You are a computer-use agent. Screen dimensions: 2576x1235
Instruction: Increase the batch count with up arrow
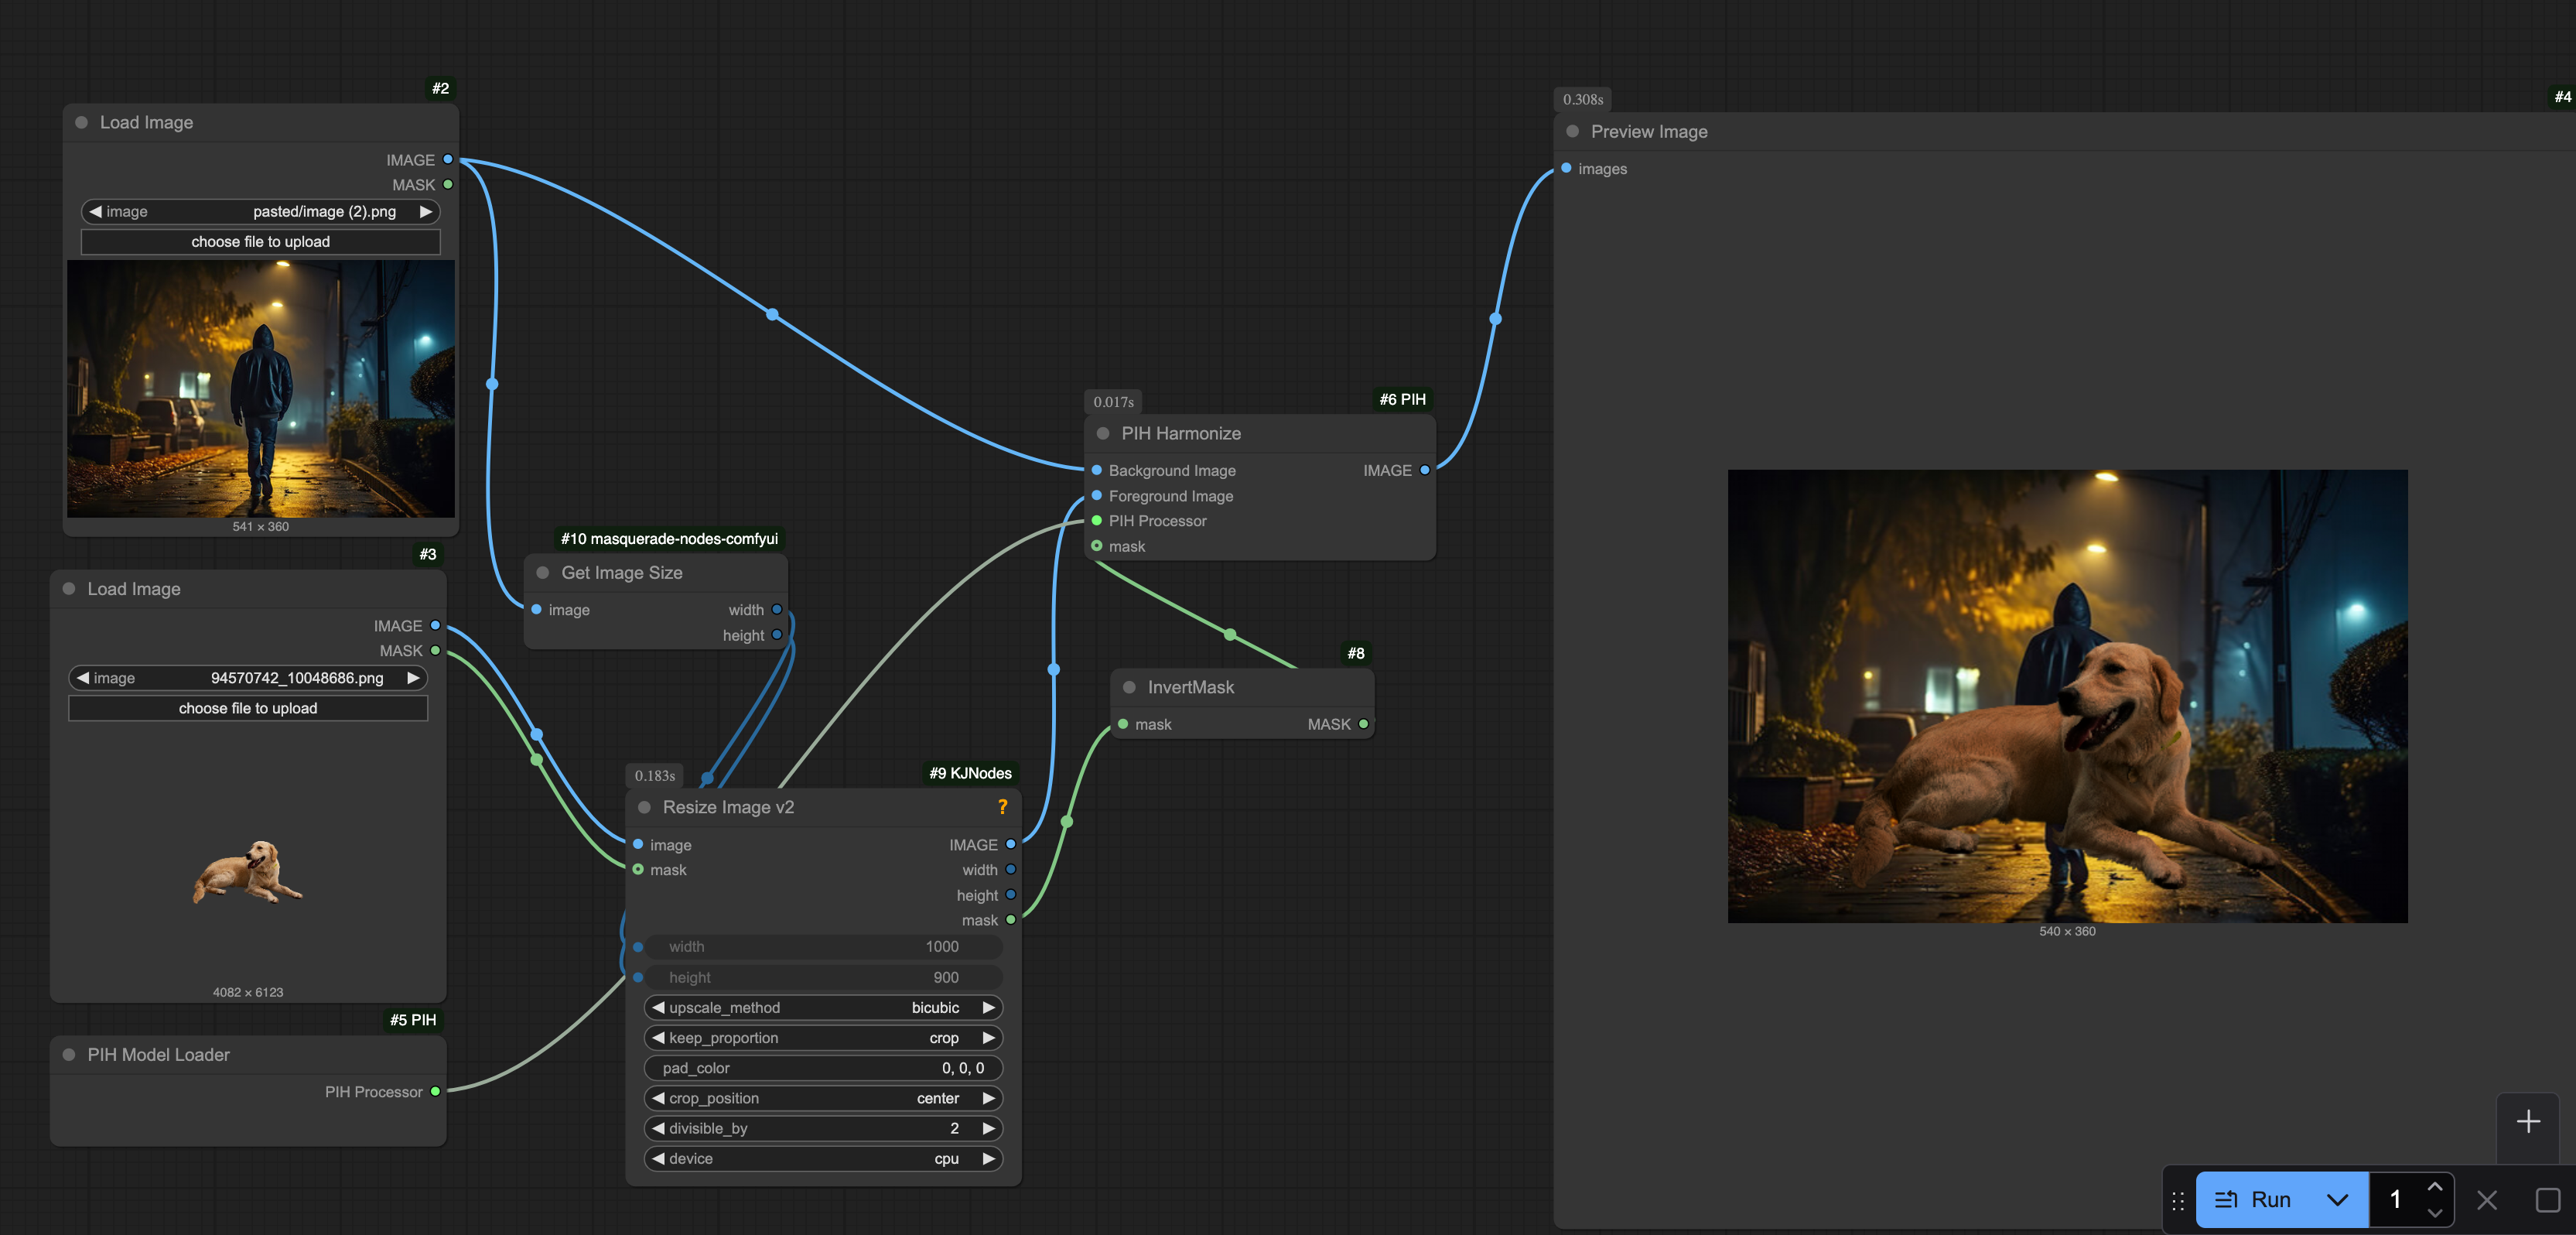[2434, 1186]
